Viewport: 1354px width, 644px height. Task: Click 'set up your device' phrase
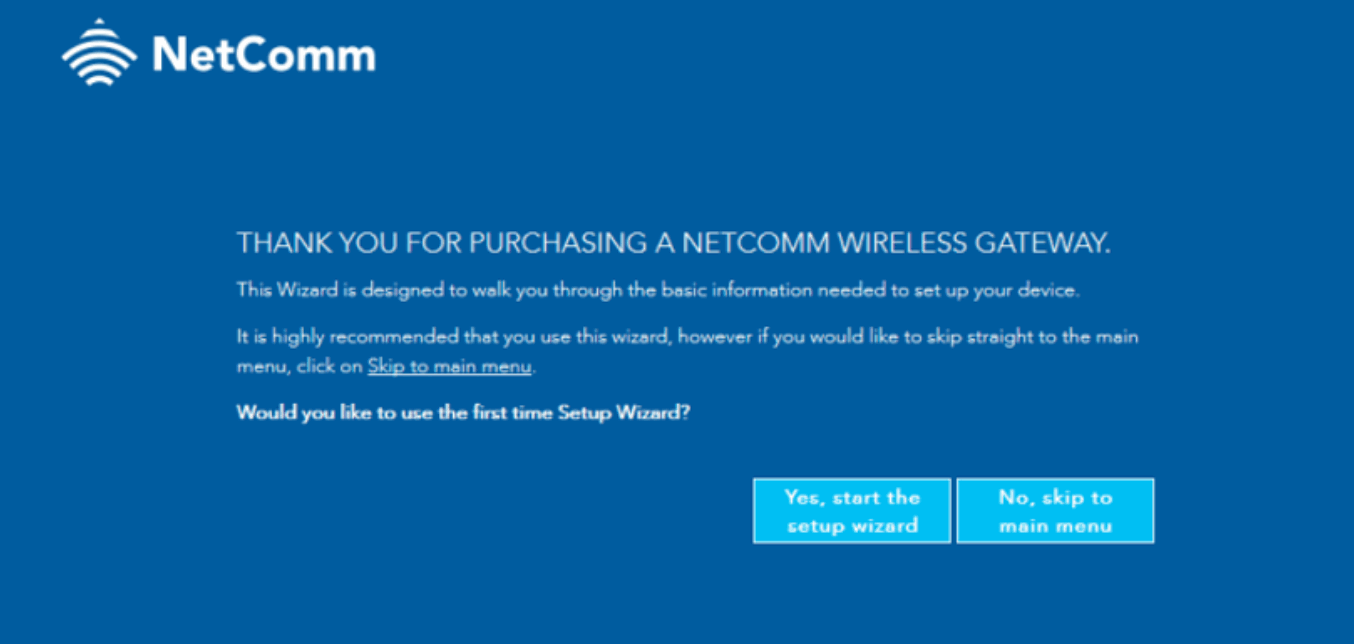click(1004, 291)
